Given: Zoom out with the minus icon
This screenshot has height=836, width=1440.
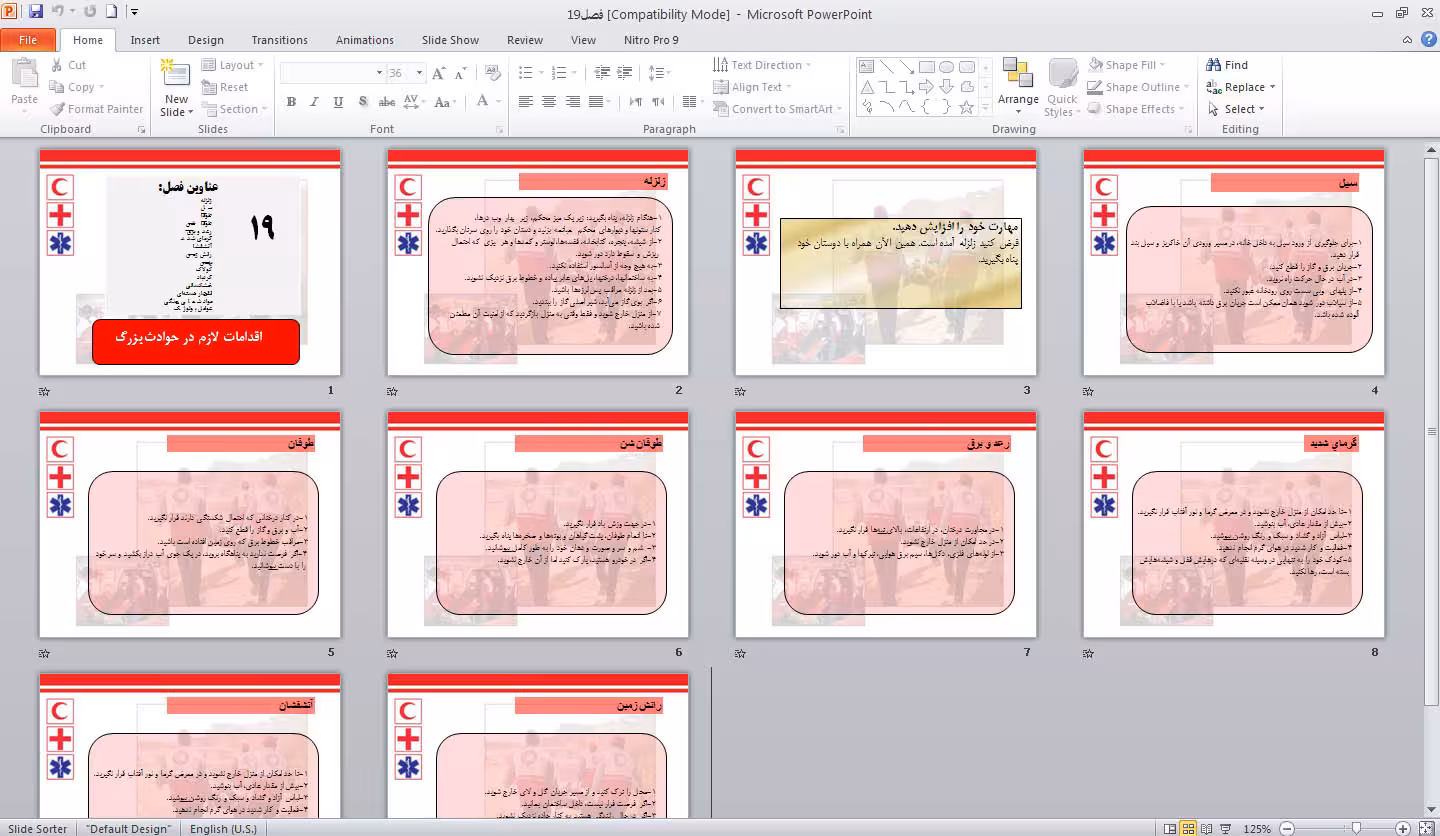Looking at the screenshot, I should click(1287, 828).
